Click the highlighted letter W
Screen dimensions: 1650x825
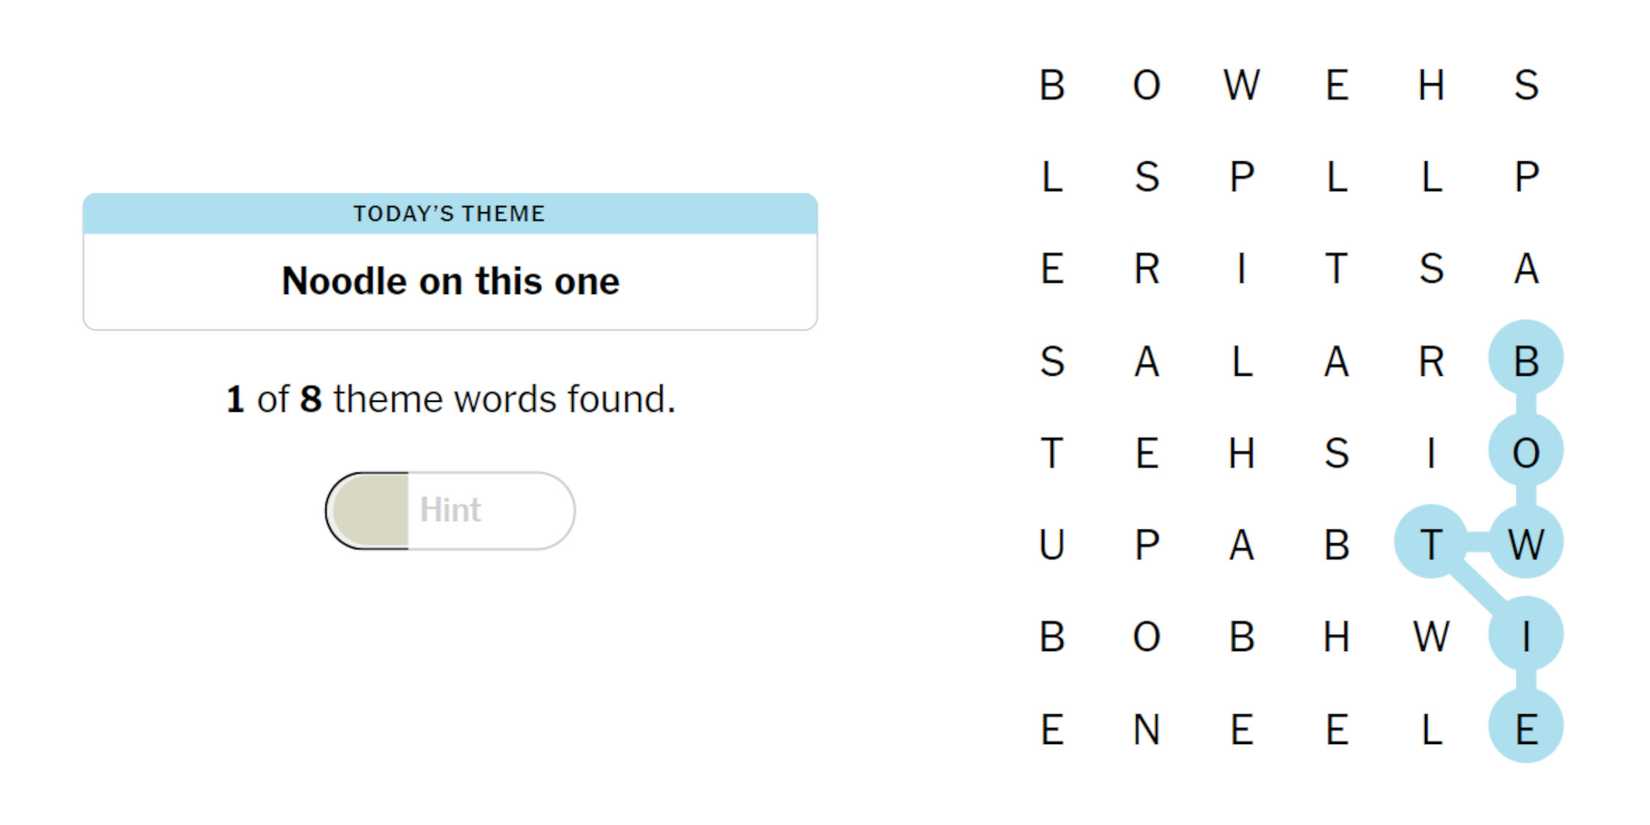tap(1525, 544)
